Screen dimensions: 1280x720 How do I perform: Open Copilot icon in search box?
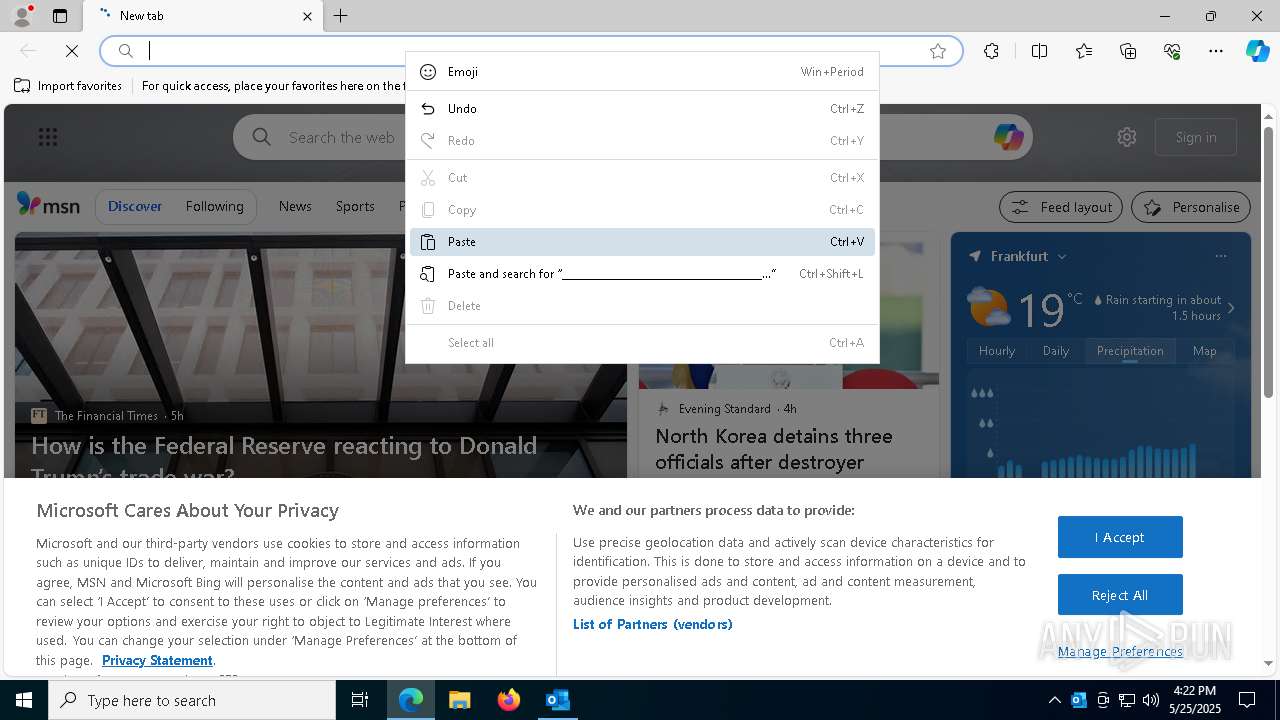(1008, 137)
